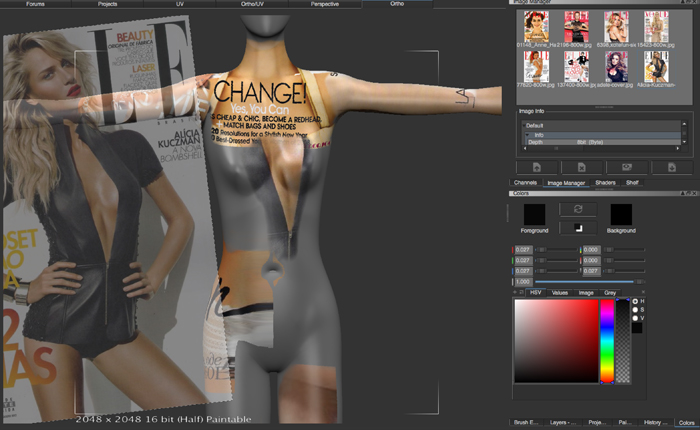This screenshot has height=430, width=700.
Task: Click the Background color swatch
Action: (x=621, y=215)
